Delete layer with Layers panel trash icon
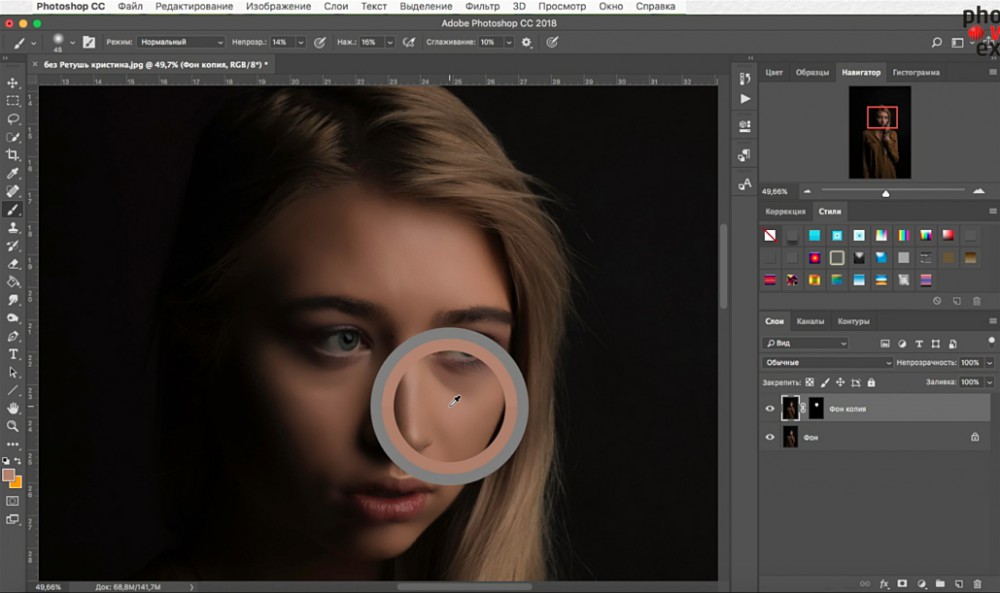Screen dimensions: 1000x593 [x=977, y=583]
